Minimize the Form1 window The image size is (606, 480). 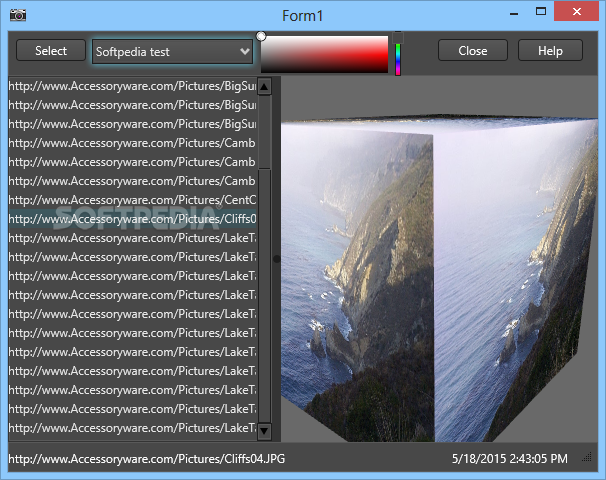514,14
